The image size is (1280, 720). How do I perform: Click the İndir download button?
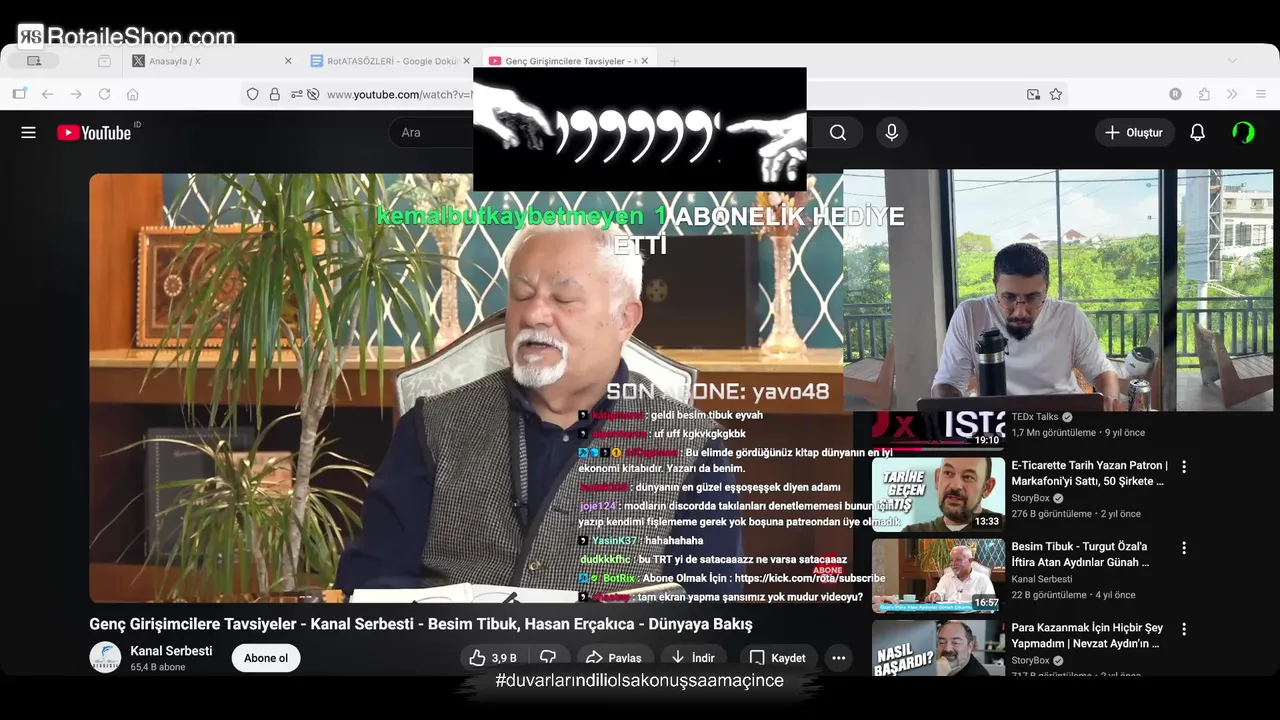[x=694, y=658]
